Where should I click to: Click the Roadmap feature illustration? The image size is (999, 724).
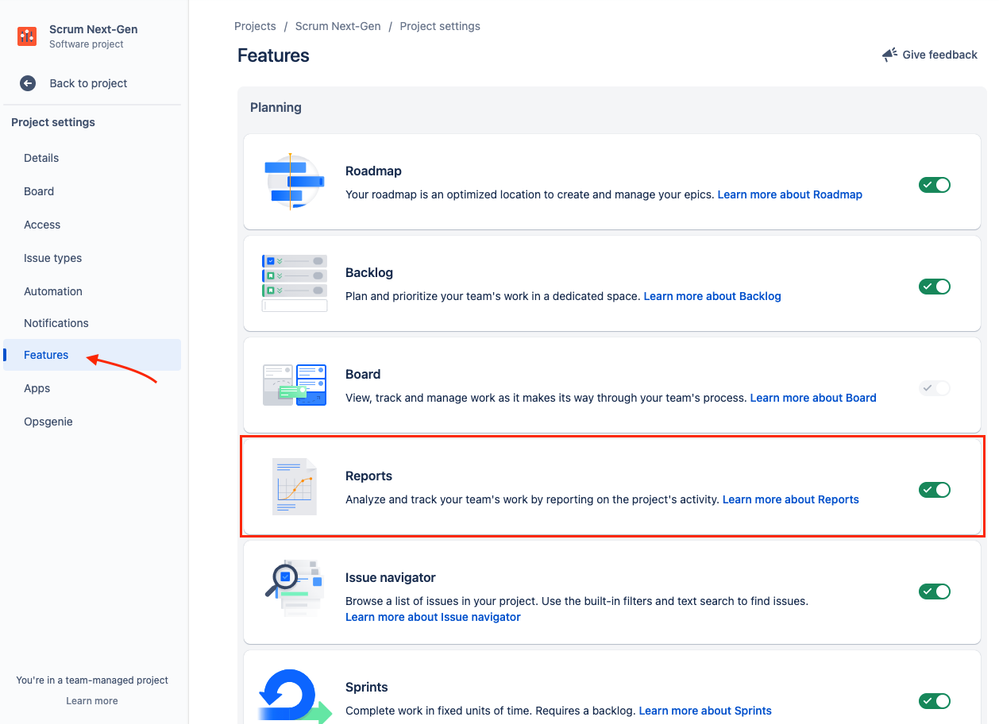pos(294,182)
